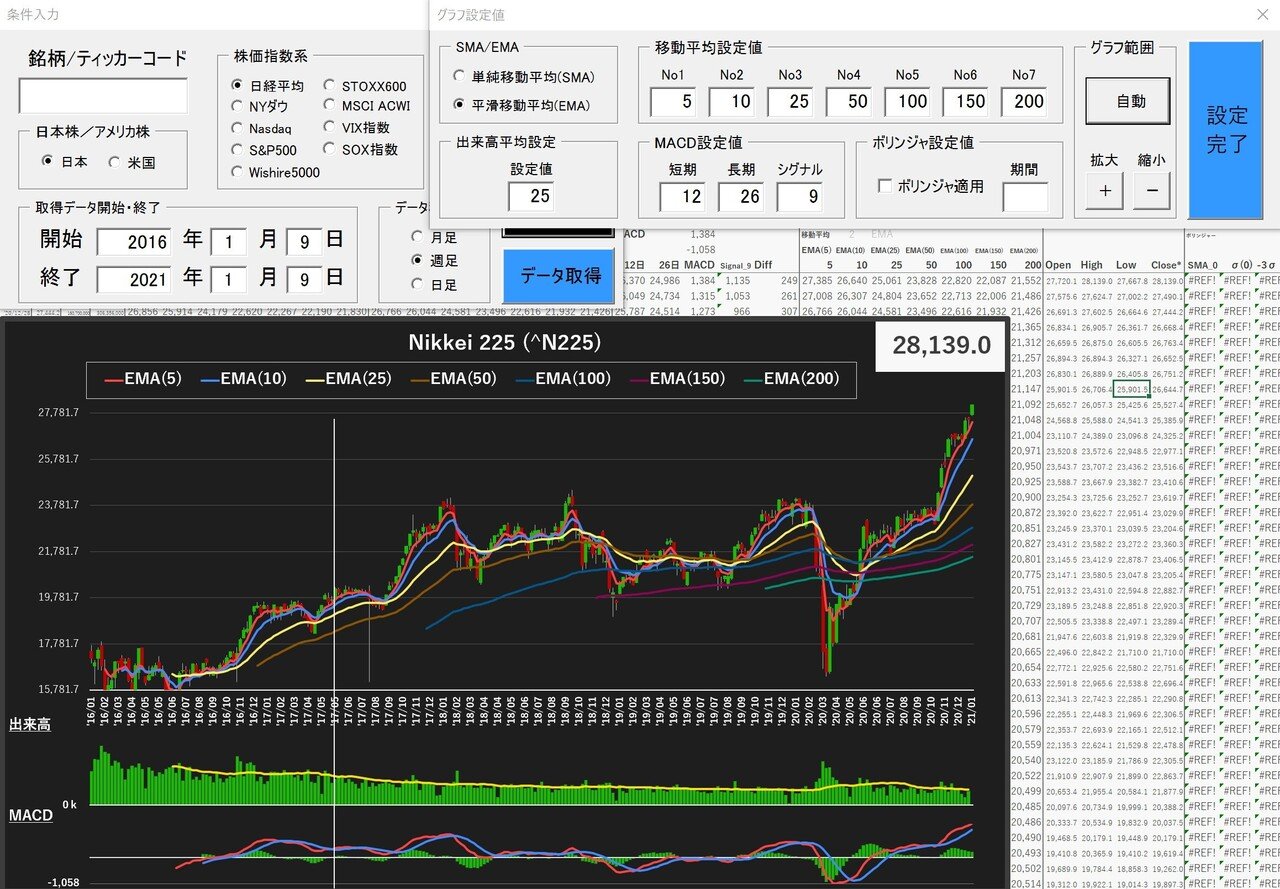Viewport: 1280px width, 889px height.
Task: Click the 開始 year field 2016
Action: (x=134, y=242)
